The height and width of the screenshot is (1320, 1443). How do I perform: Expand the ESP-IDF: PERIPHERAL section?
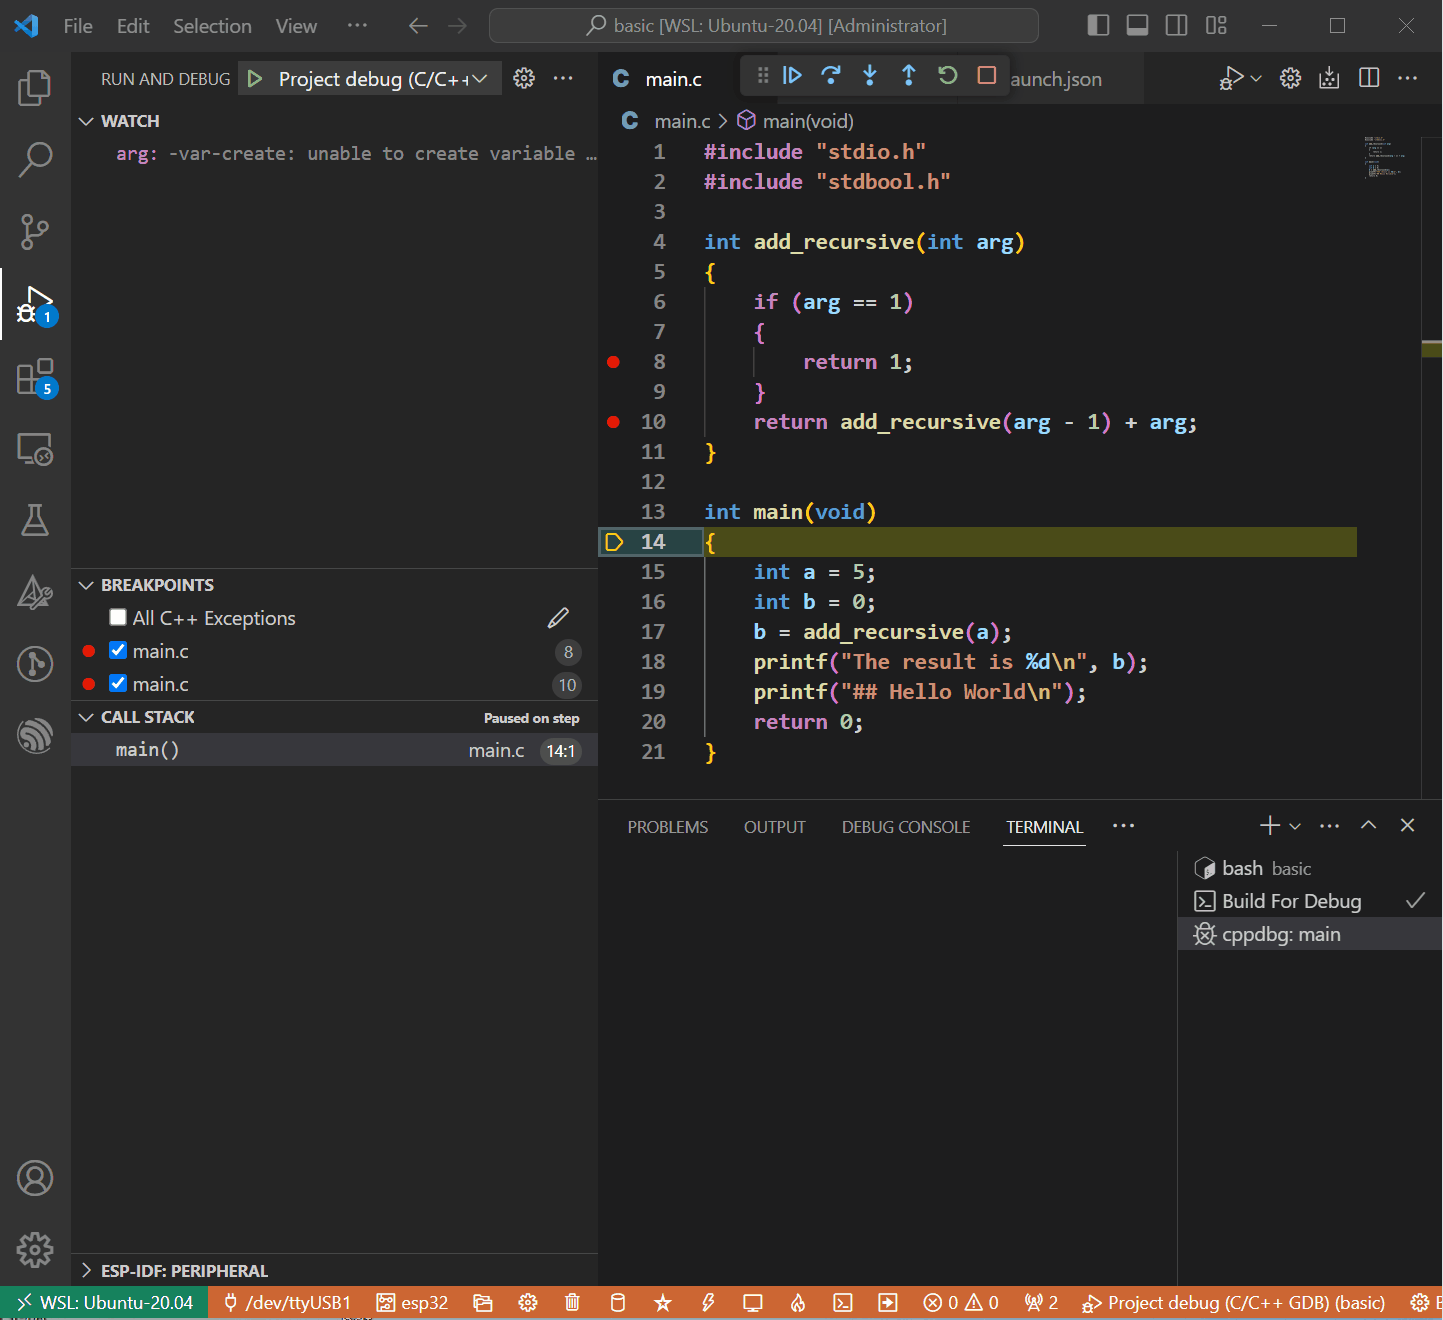[184, 1271]
